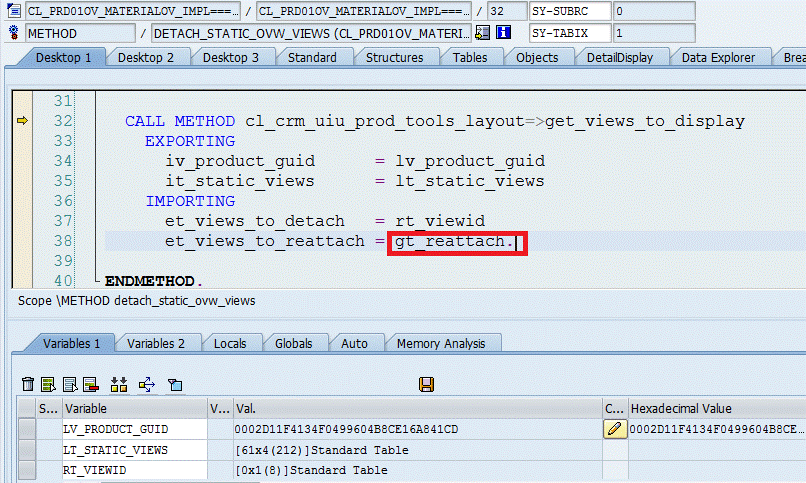806x483 pixels.
Task: Click the floppy disk save icon above the variables table
Action: [x=427, y=384]
